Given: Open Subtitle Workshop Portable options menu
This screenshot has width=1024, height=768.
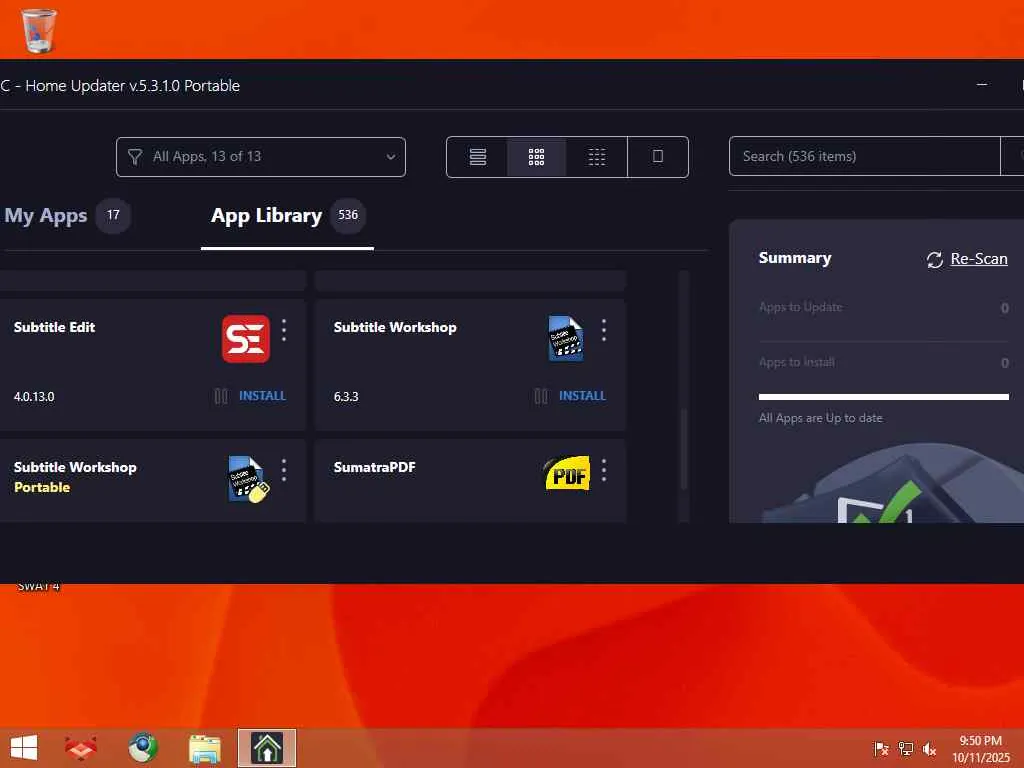Looking at the screenshot, I should [283, 470].
